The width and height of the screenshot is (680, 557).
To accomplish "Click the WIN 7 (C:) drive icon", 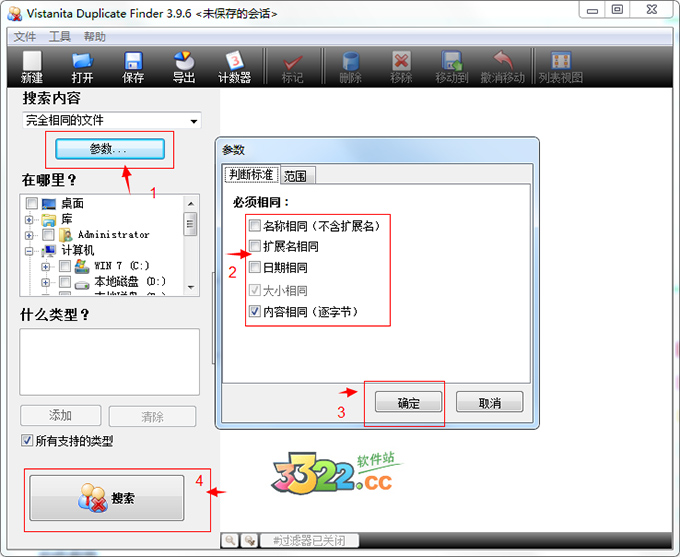I will 82,266.
